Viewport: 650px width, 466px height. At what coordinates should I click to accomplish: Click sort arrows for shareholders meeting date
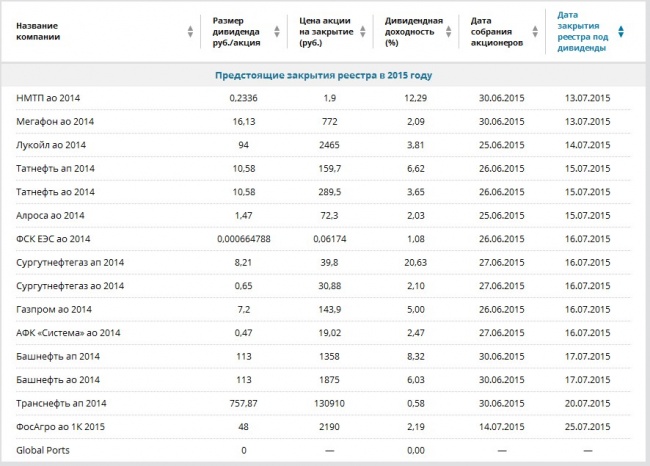[535, 32]
